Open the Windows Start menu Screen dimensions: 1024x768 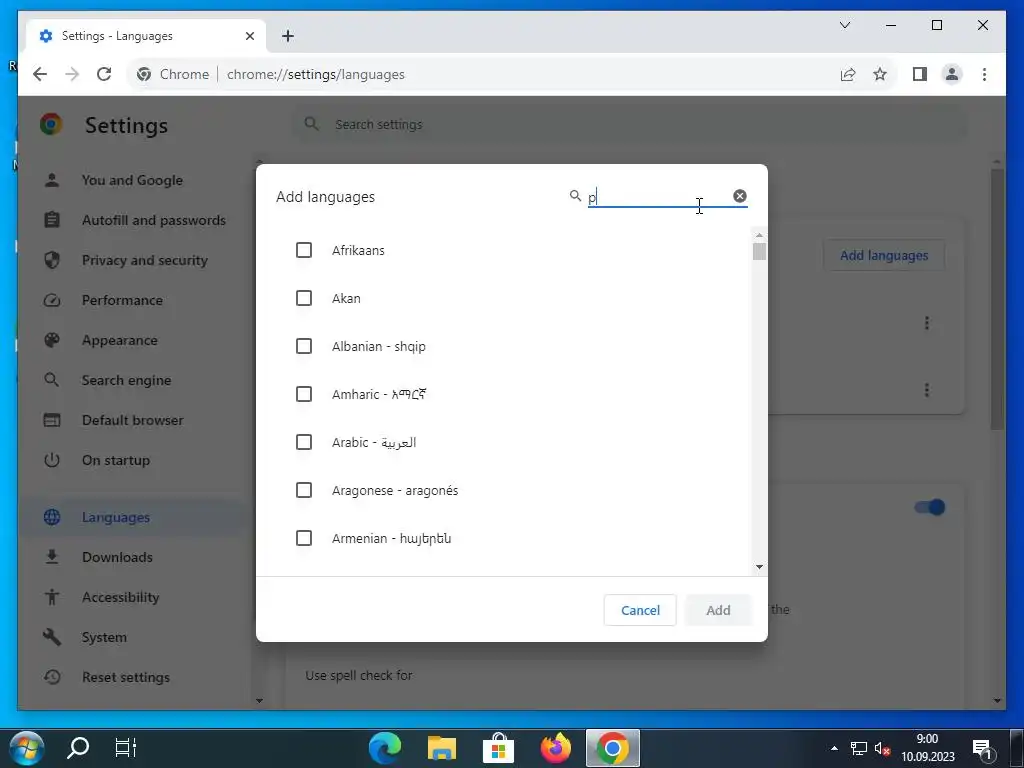click(26, 748)
